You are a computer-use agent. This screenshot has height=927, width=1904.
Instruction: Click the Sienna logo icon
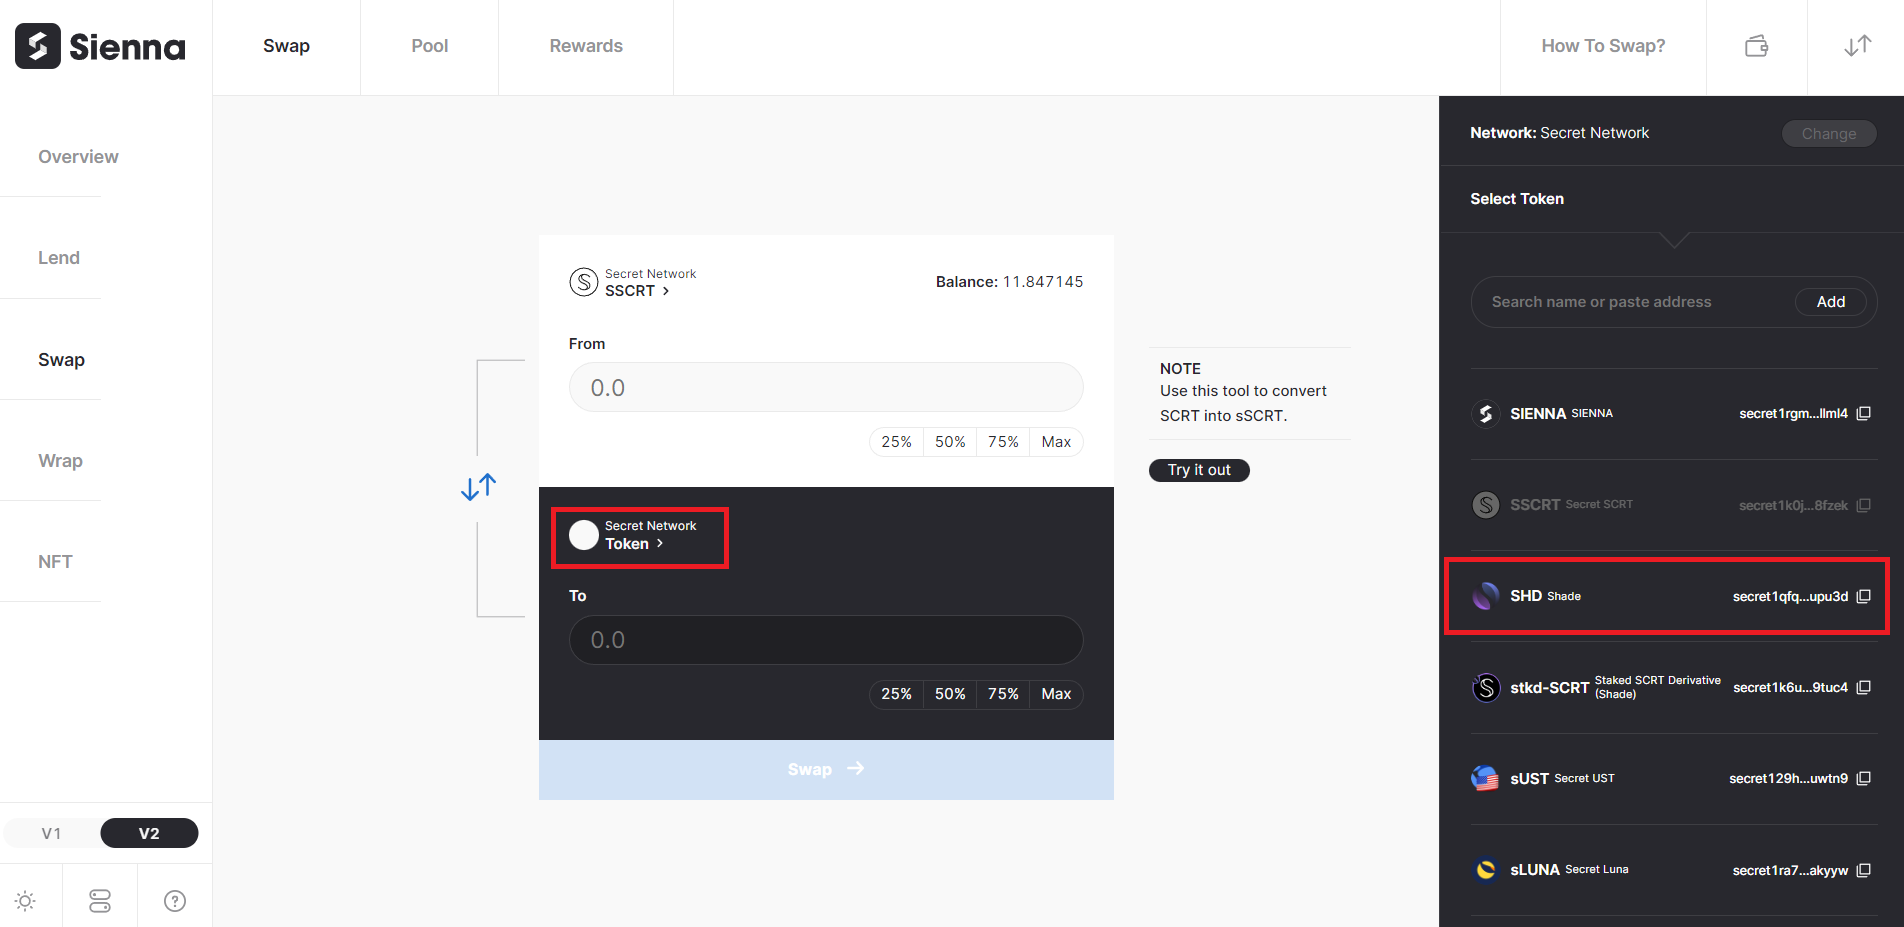point(38,46)
